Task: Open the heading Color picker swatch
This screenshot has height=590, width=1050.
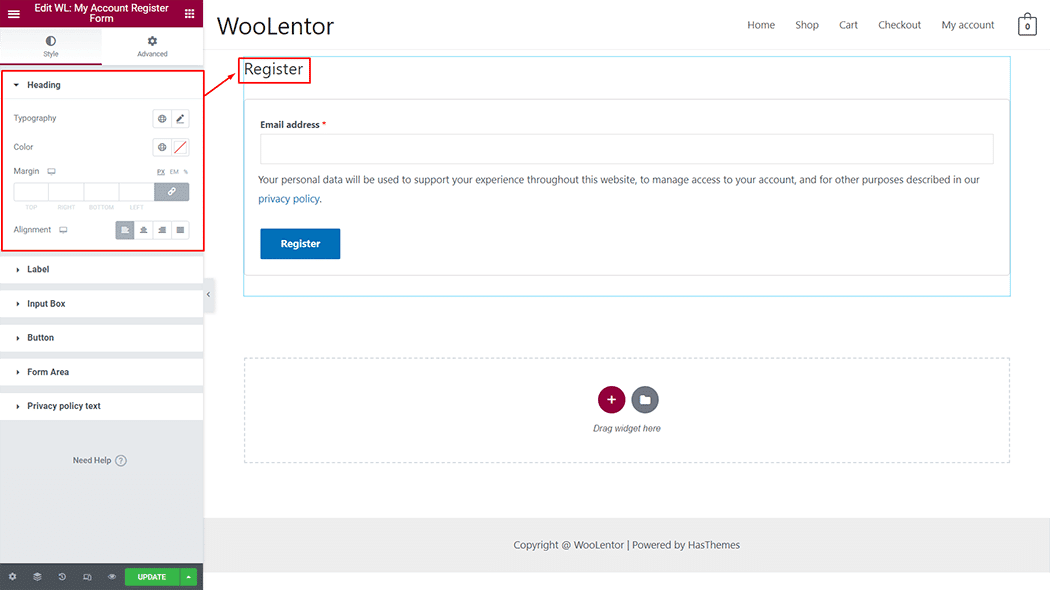Action: pyautogui.click(x=180, y=148)
